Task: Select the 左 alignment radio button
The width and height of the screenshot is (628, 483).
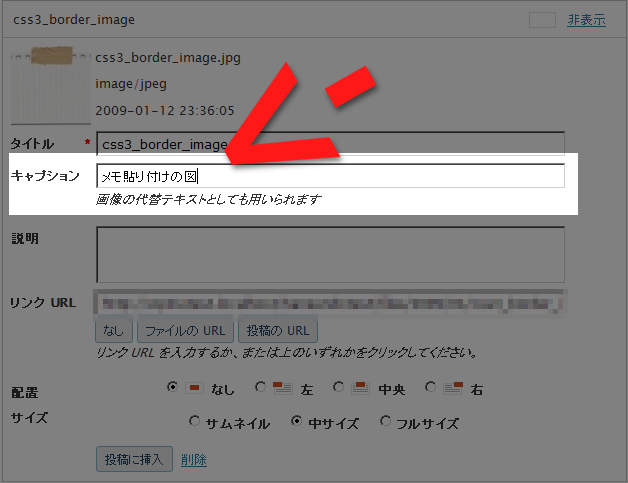Action: [x=261, y=387]
